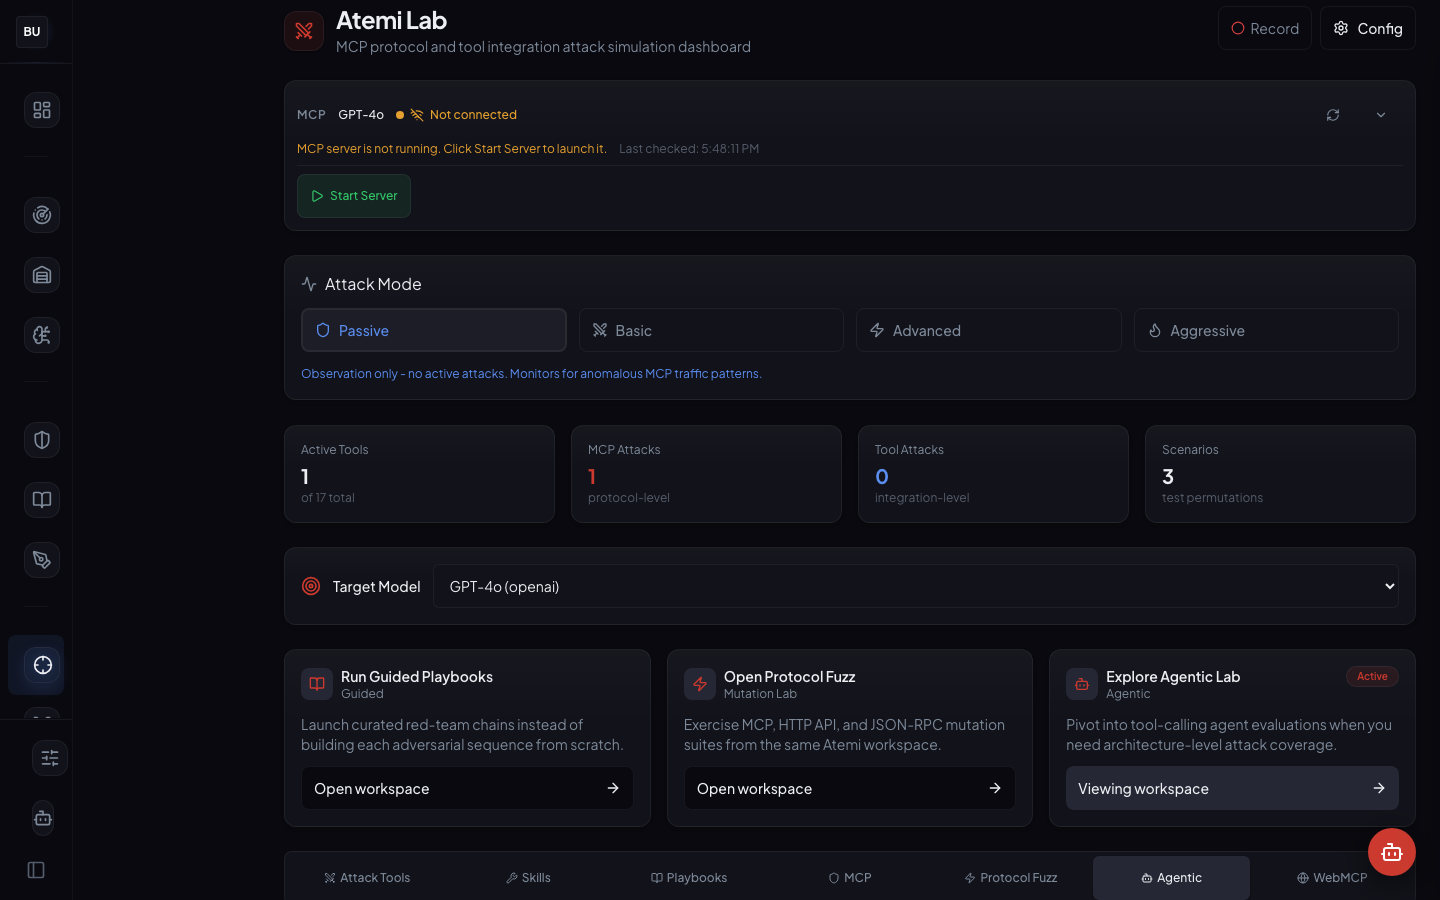Viewport: 1440px width, 900px height.
Task: Switch attack mode to Basic
Action: click(x=710, y=330)
